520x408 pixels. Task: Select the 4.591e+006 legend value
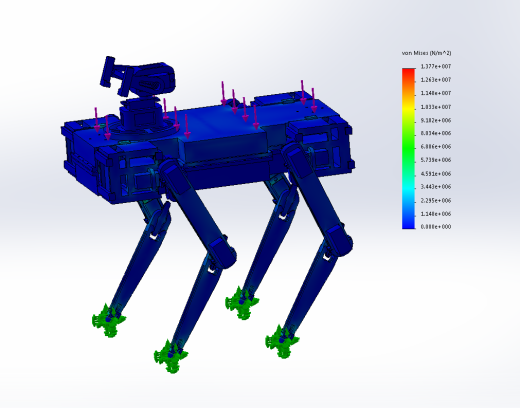[436, 173]
